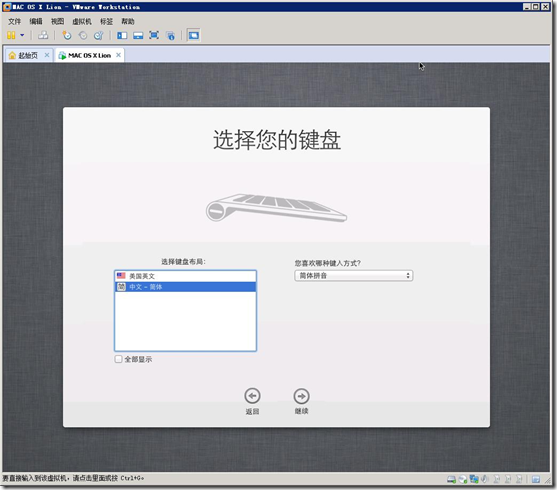Click the info-badge window toolbar icon

[x=171, y=35]
